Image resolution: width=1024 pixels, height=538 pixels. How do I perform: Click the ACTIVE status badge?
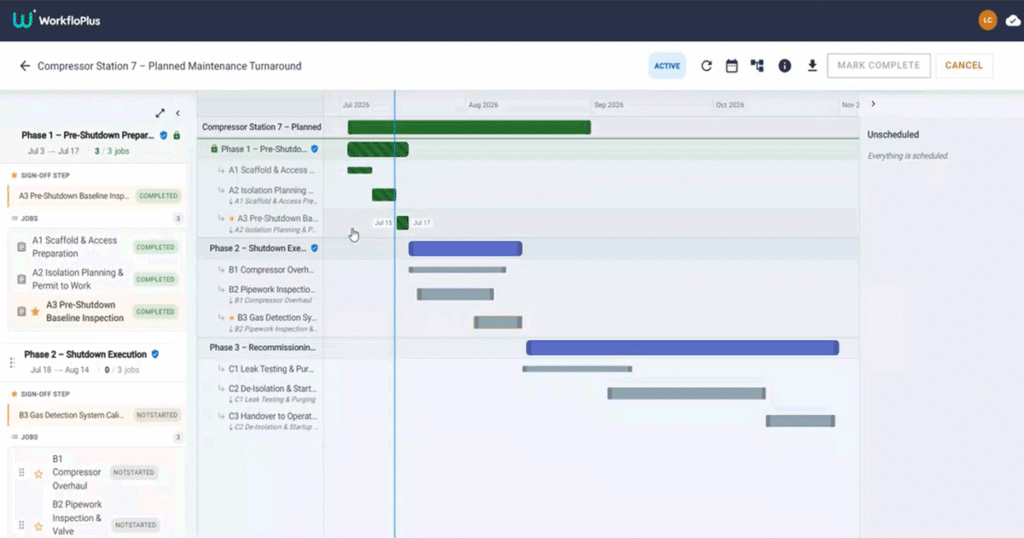pos(667,66)
